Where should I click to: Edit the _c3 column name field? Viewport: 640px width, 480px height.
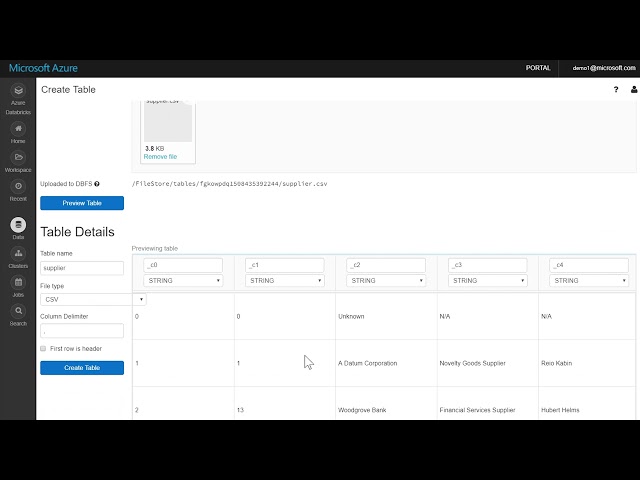(487, 265)
